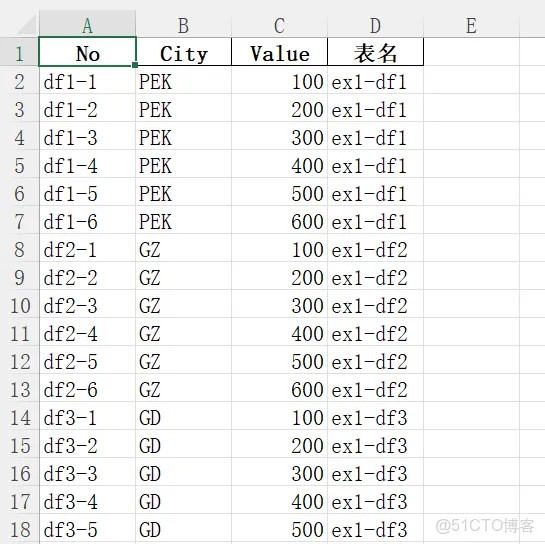Click value 100 in row 2
The height and width of the screenshot is (544, 545).
click(279, 80)
